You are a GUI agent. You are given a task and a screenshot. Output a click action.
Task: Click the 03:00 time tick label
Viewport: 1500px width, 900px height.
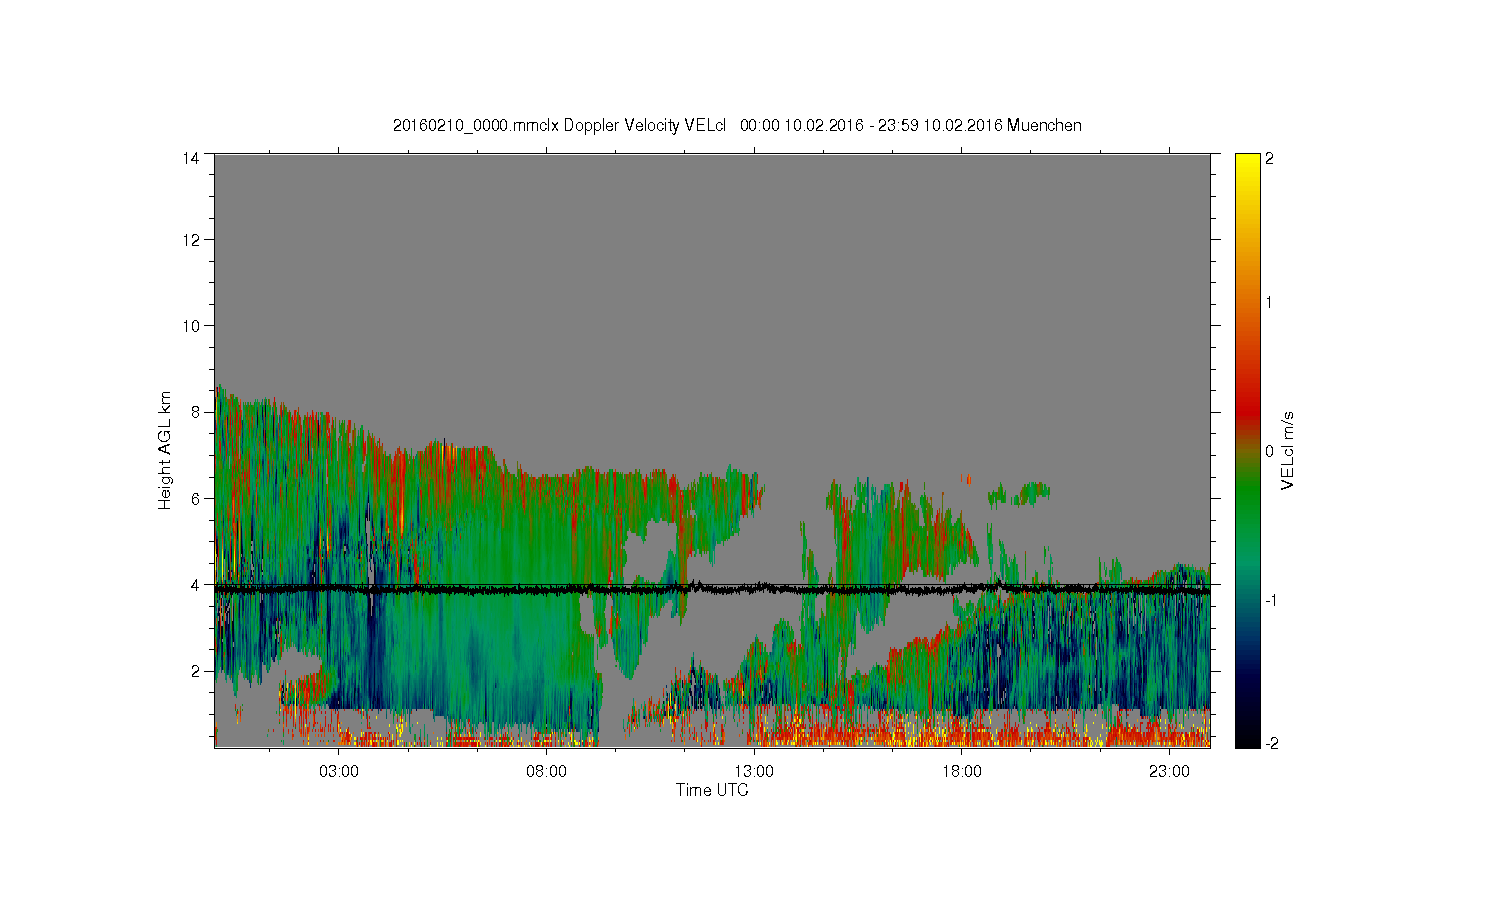coord(339,771)
